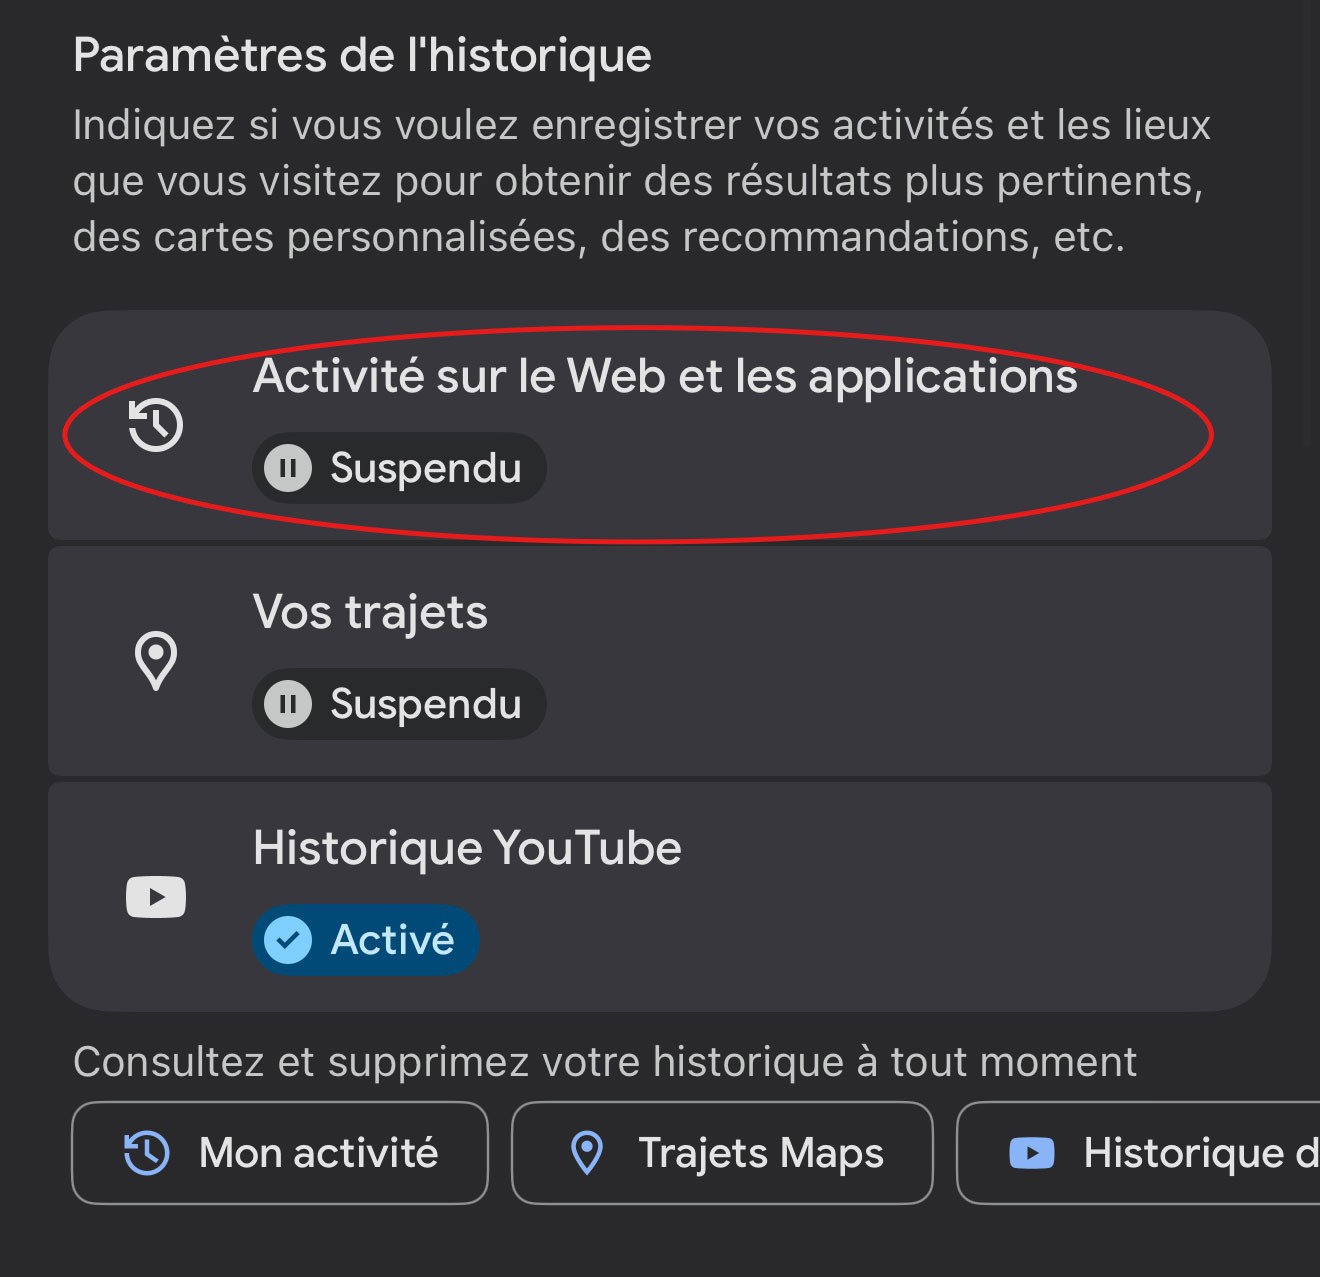Click the YouTube icon in the partially visible Historique button
This screenshot has width=1320, height=1277.
point(1032,1153)
